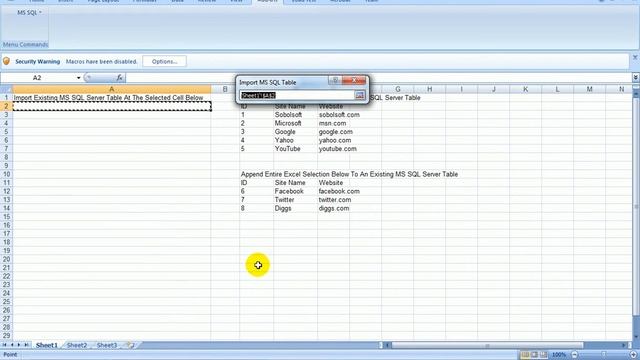
Task: Click the Insert Worksheet tab icon
Action: click(131, 345)
